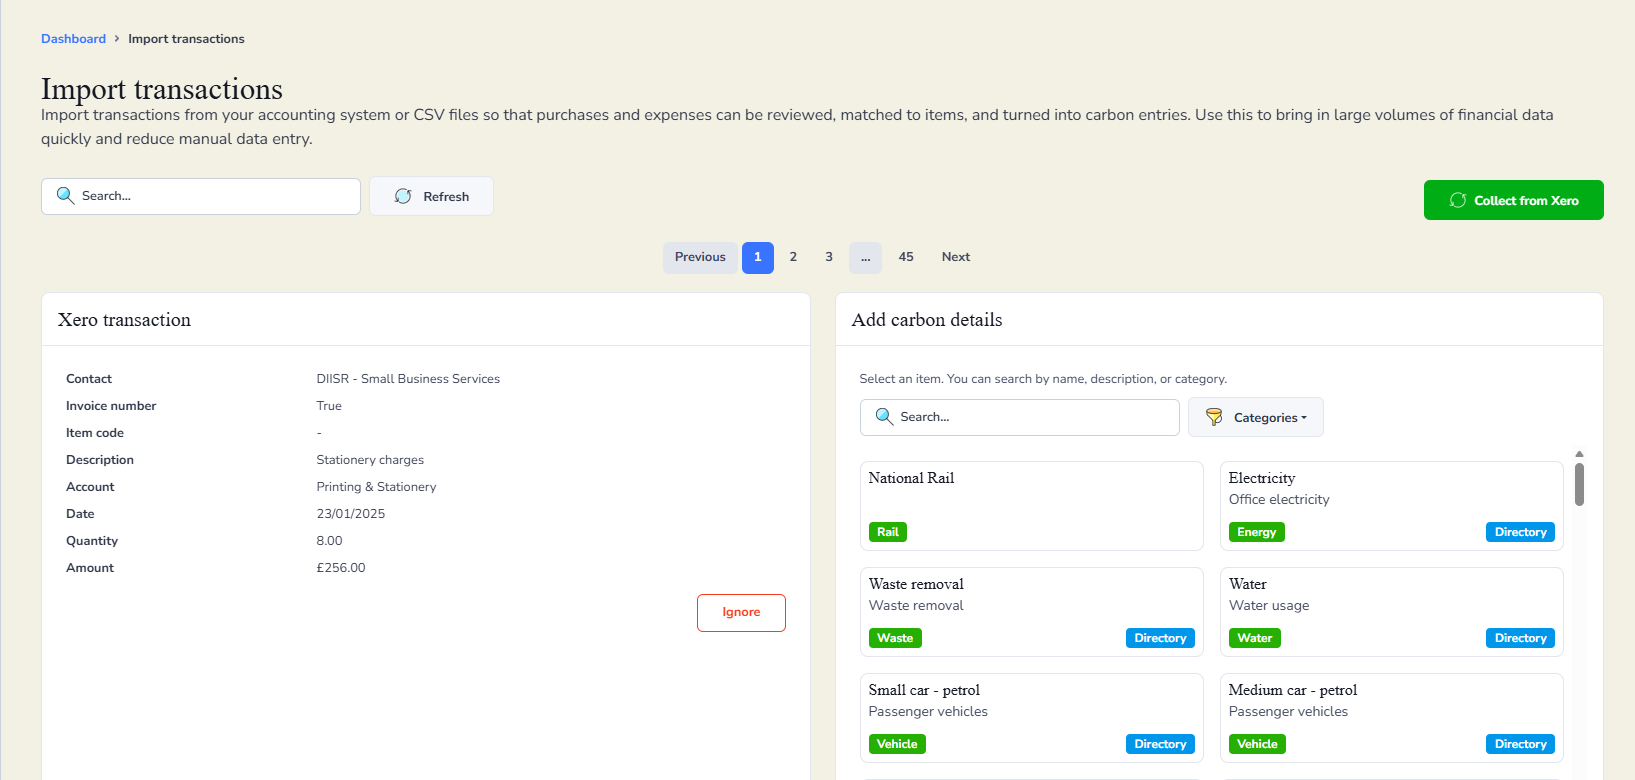Select page 3 in pagination

click(829, 257)
